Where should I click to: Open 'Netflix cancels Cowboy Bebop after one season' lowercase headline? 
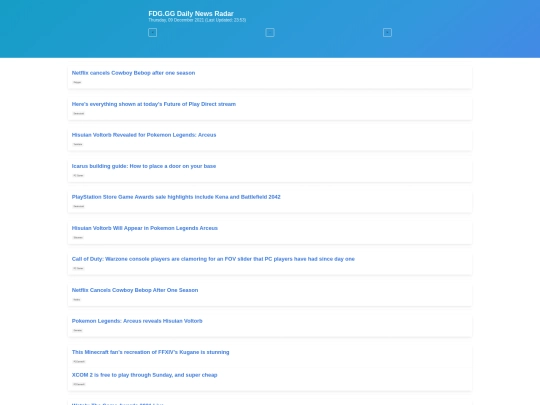[133, 73]
